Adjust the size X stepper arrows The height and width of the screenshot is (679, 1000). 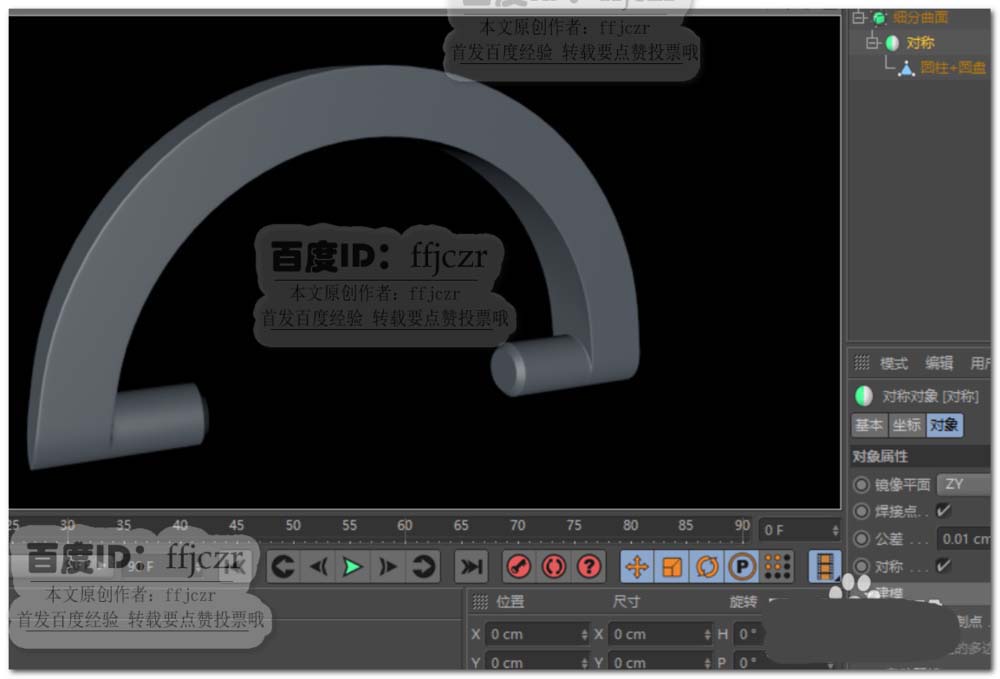707,634
